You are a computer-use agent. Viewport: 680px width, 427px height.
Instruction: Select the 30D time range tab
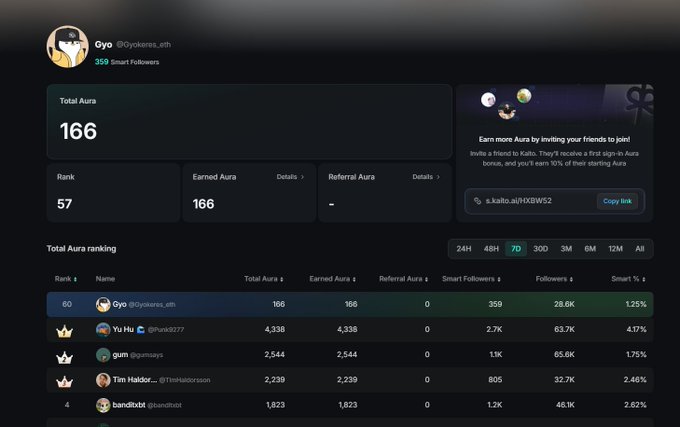540,249
